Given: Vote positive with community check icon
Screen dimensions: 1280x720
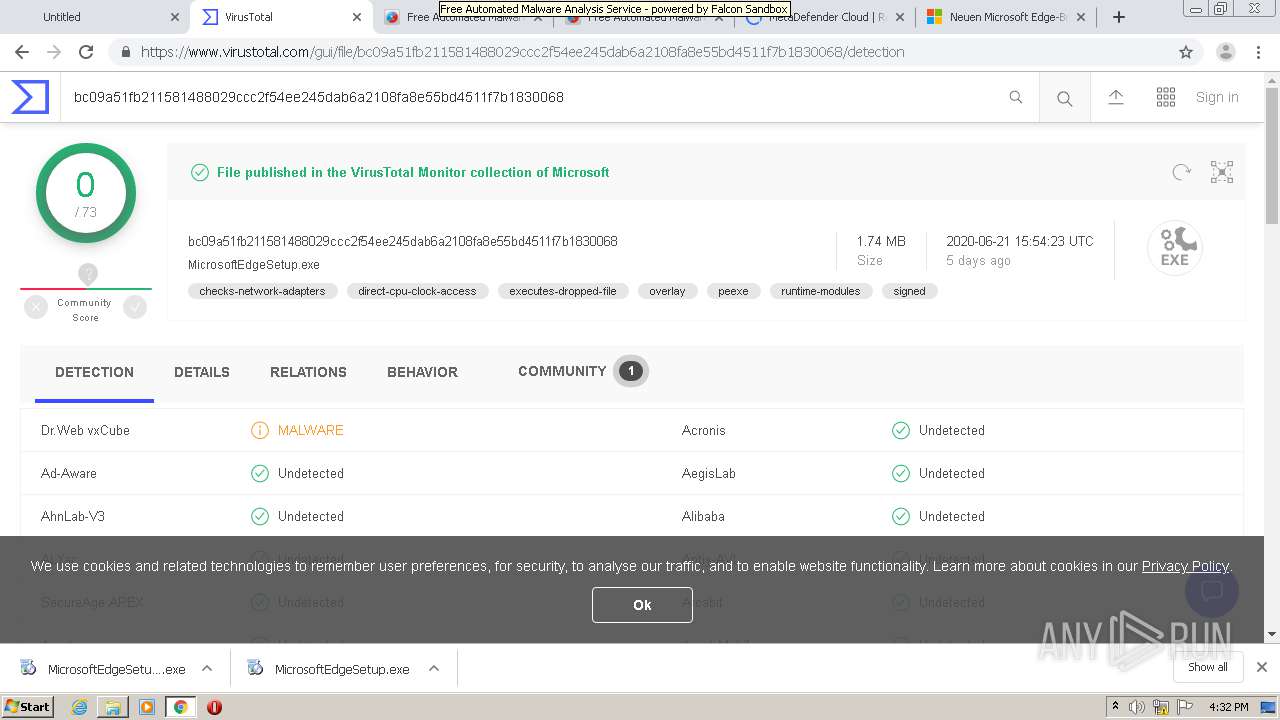Looking at the screenshot, I should point(135,308).
